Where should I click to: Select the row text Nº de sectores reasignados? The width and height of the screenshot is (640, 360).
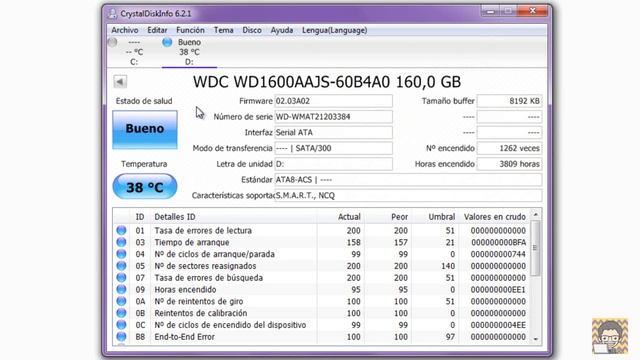click(205, 266)
